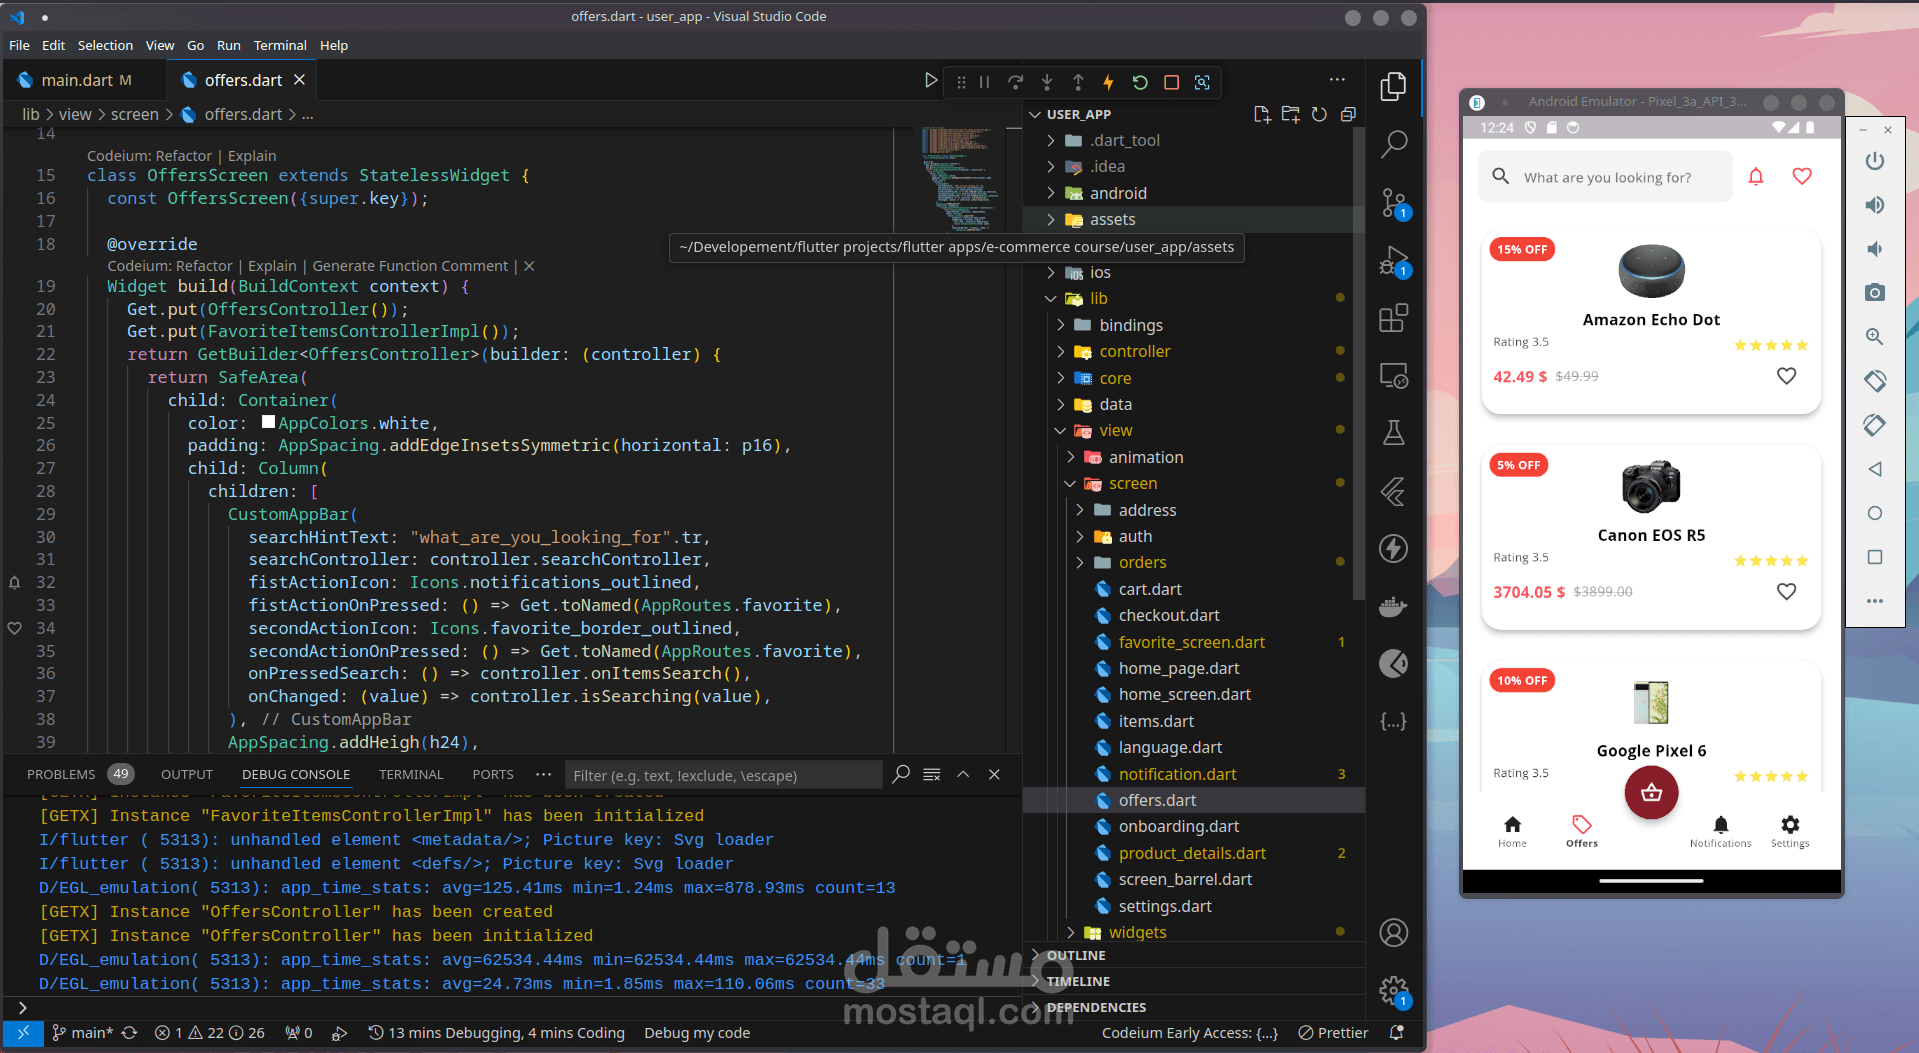Open the Terminal menu

tap(280, 45)
